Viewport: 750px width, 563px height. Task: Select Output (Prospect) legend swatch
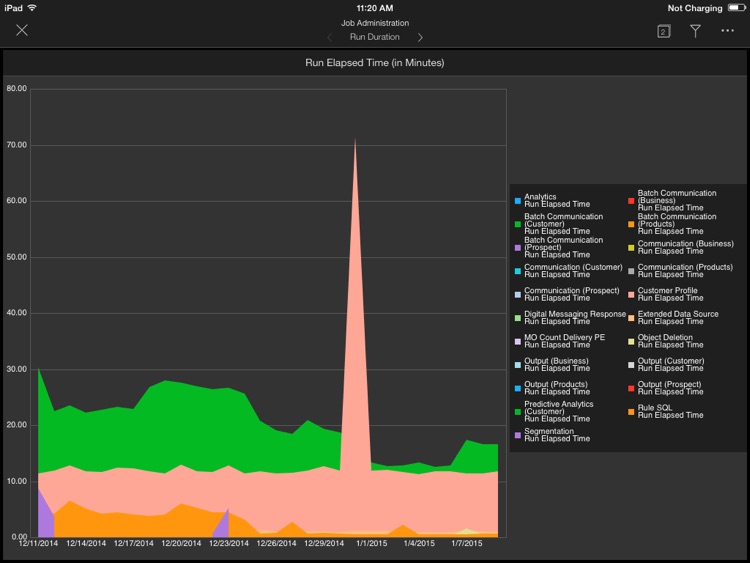coord(631,388)
